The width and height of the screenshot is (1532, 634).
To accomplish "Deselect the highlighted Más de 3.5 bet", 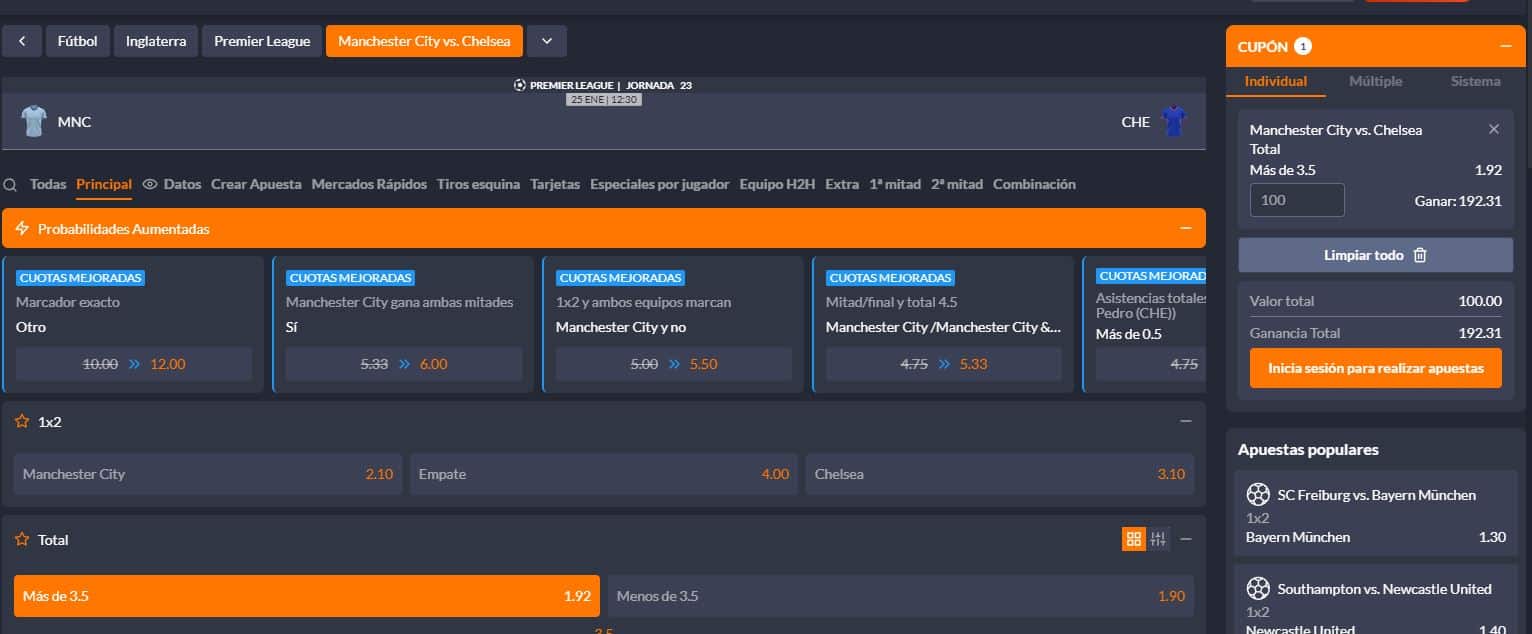I will pos(307,596).
